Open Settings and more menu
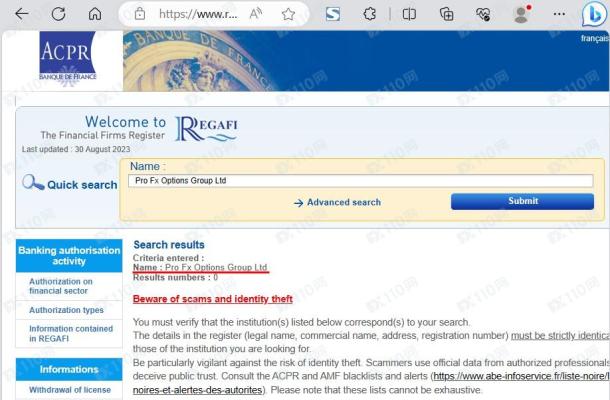The image size is (610, 400). (559, 14)
